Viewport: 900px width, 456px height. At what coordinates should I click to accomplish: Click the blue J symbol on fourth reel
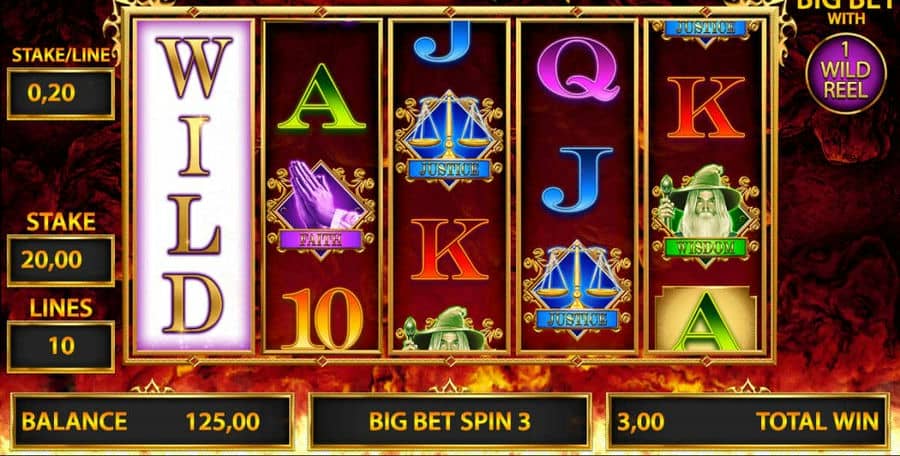(577, 180)
